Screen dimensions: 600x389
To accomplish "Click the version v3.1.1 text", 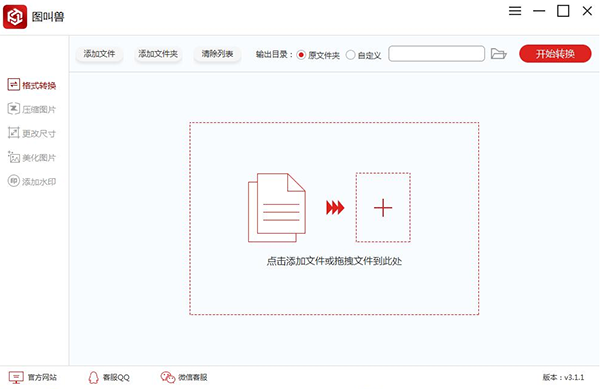I will tap(563, 378).
